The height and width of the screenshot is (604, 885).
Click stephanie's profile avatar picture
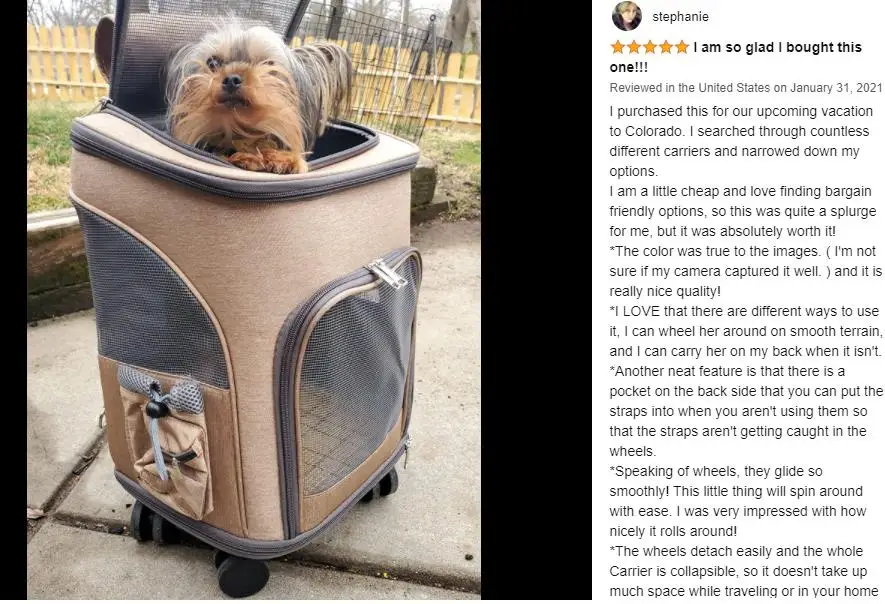[x=626, y=16]
